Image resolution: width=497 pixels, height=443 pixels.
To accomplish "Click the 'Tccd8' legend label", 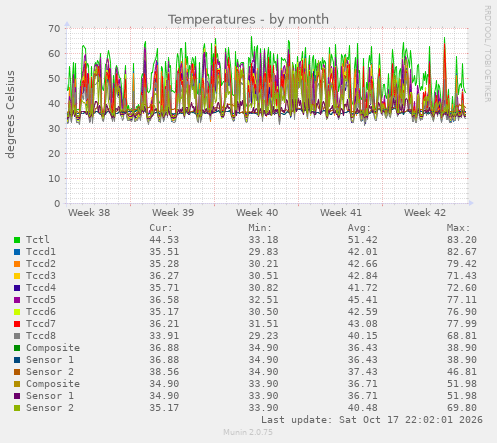I will click(x=41, y=336).
